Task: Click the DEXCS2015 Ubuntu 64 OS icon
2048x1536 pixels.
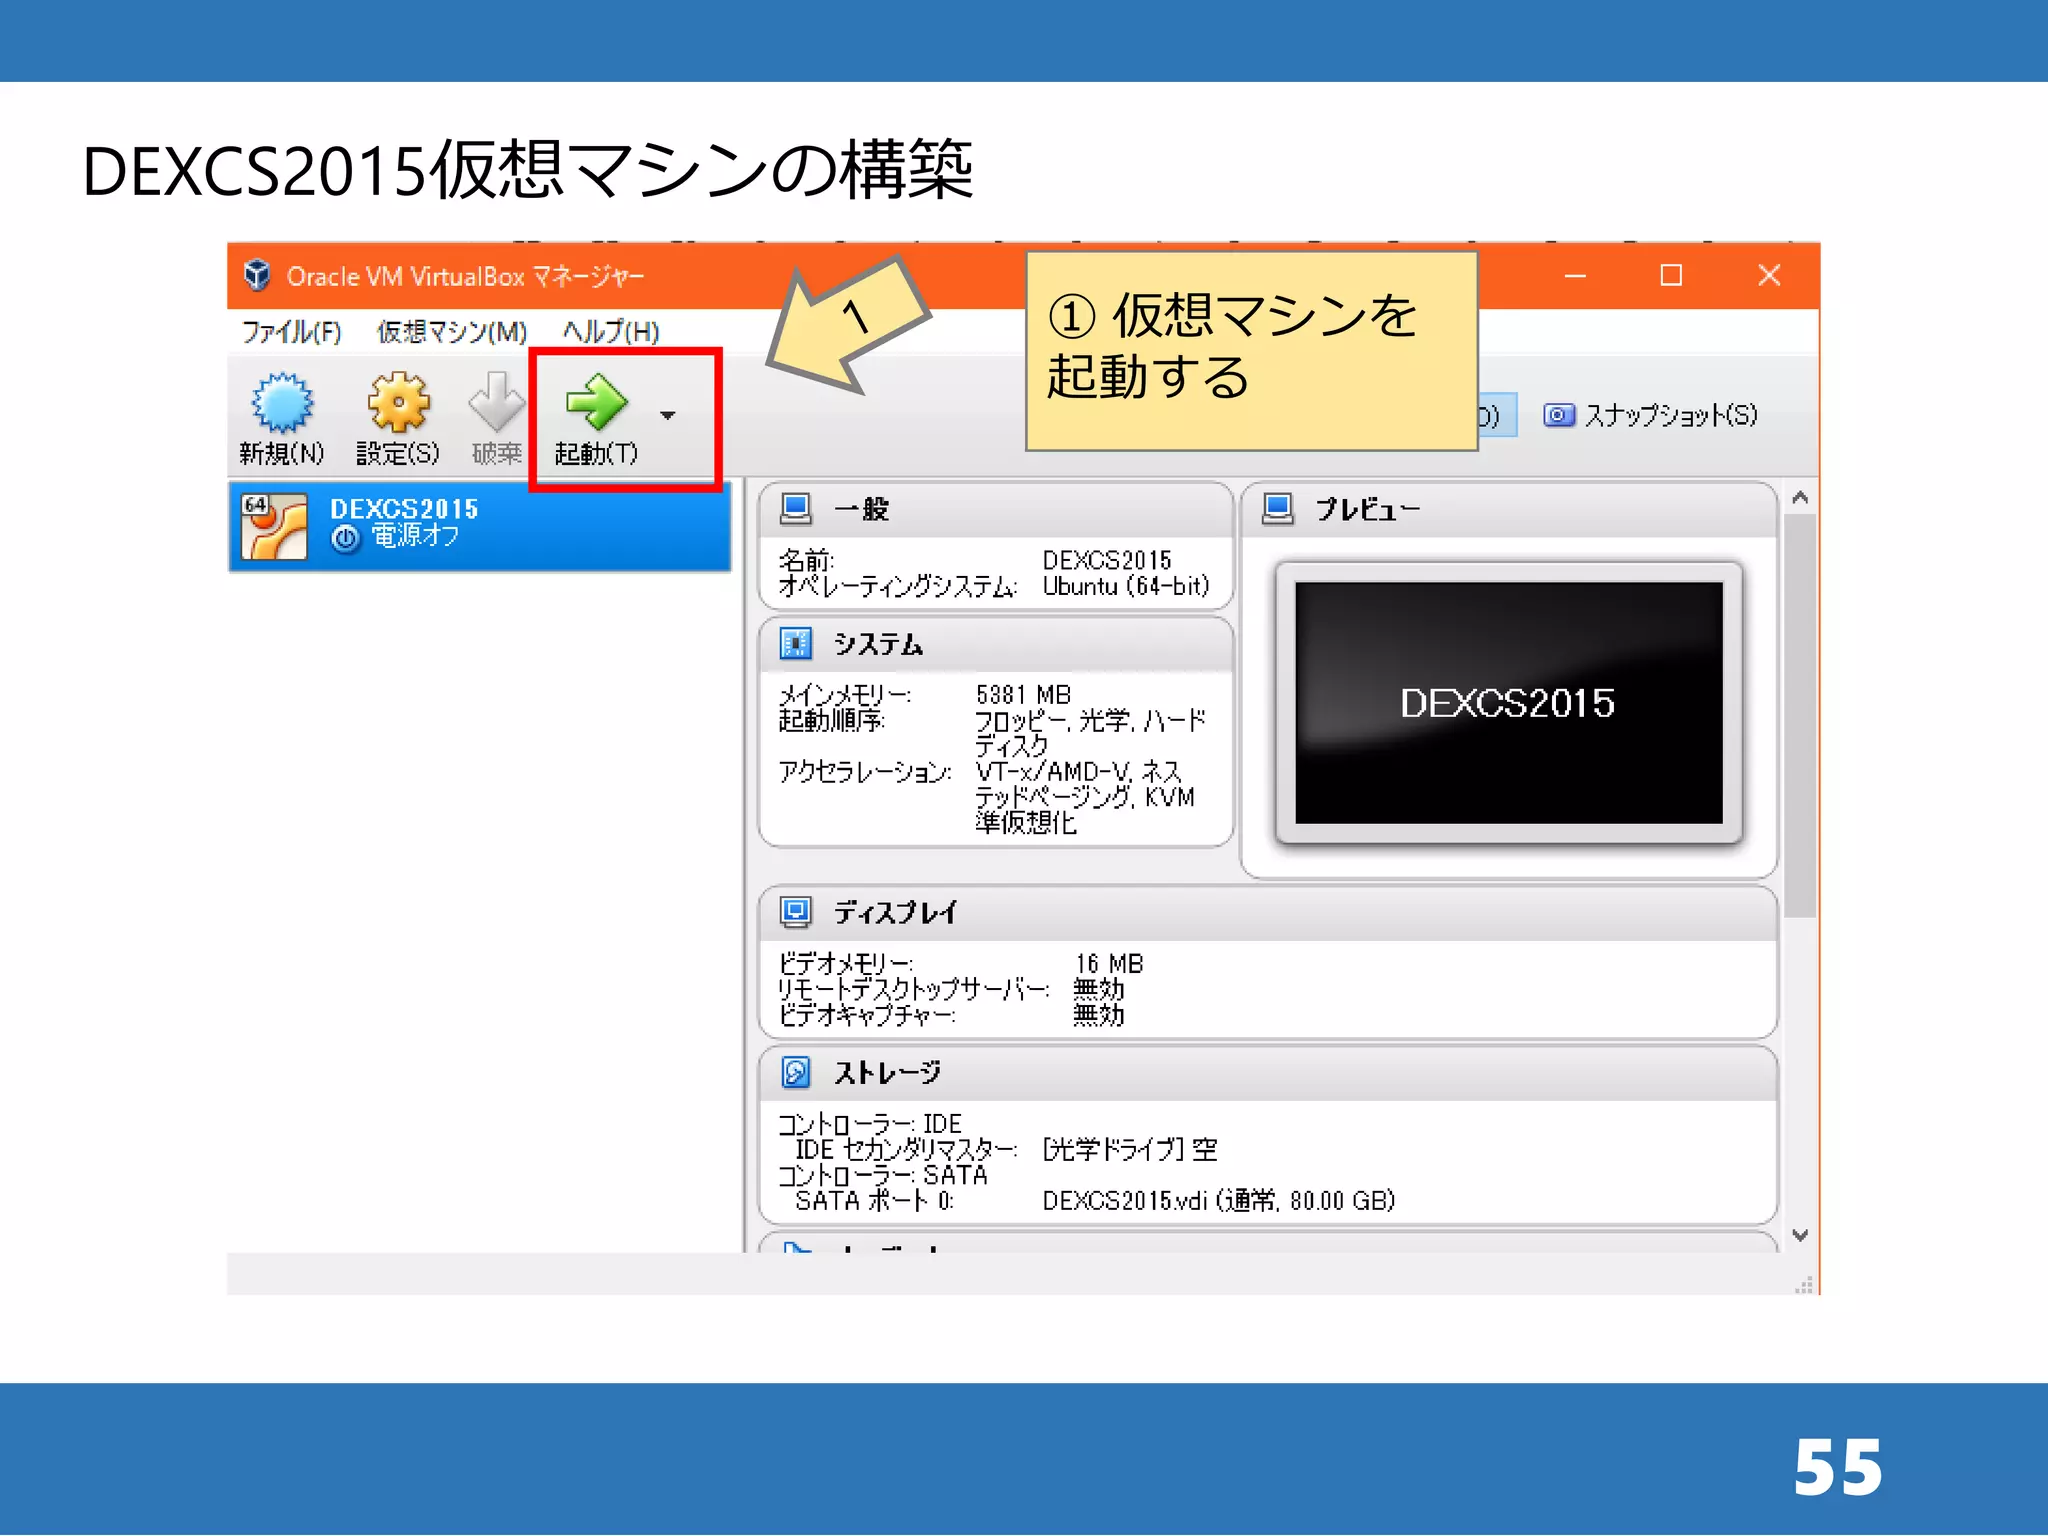Action: [274, 526]
